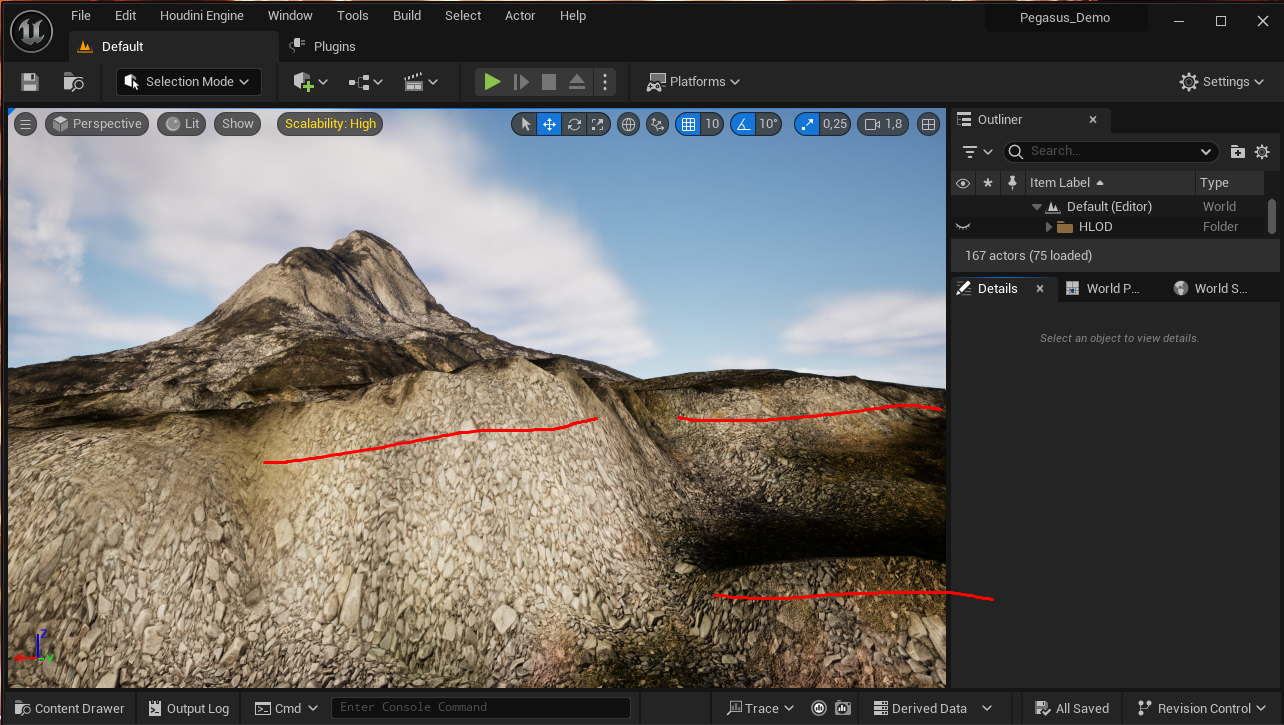Collapse the Default (Editor) world row
This screenshot has width=1284, height=725.
1037,207
